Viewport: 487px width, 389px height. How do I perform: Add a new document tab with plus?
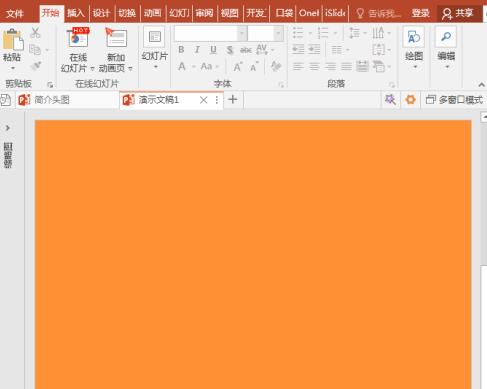click(233, 99)
